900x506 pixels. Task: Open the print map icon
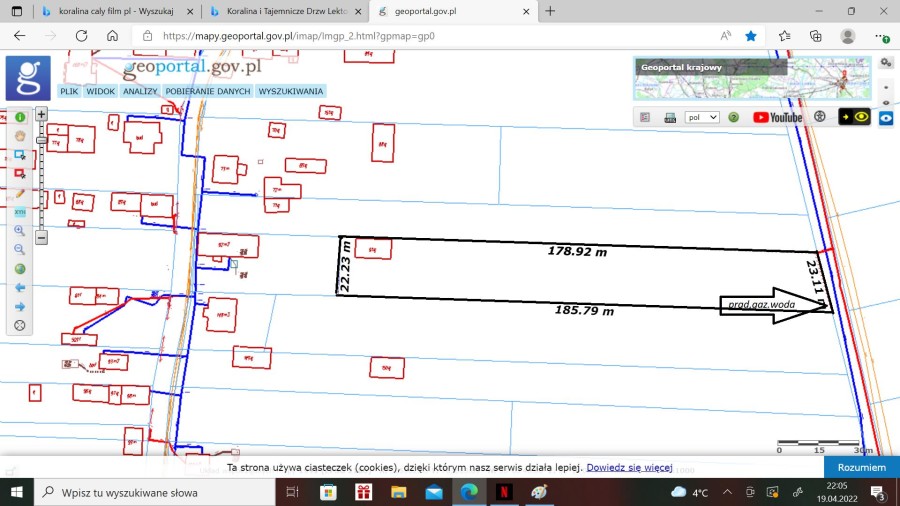(671, 117)
